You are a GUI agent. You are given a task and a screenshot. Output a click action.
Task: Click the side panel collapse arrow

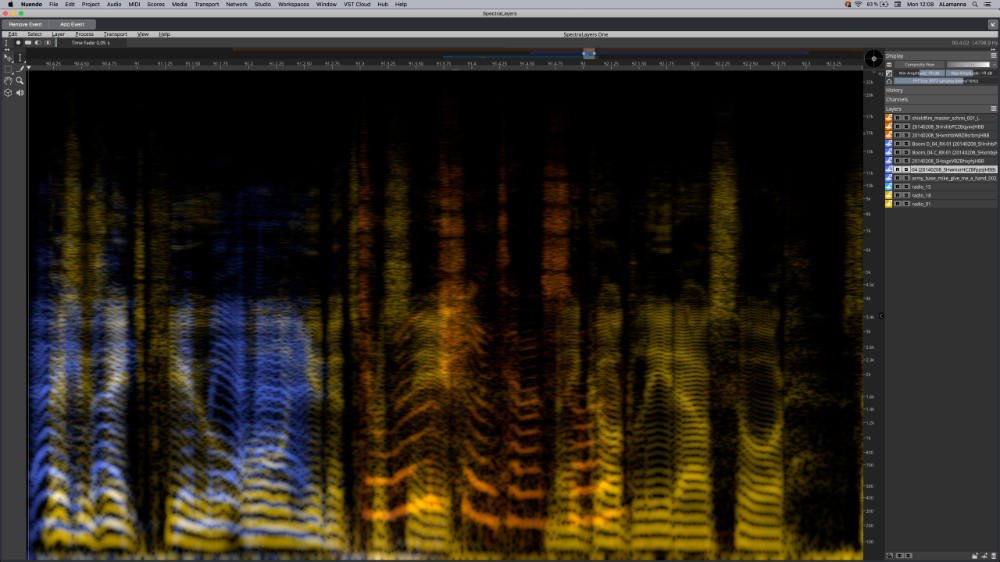point(881,315)
